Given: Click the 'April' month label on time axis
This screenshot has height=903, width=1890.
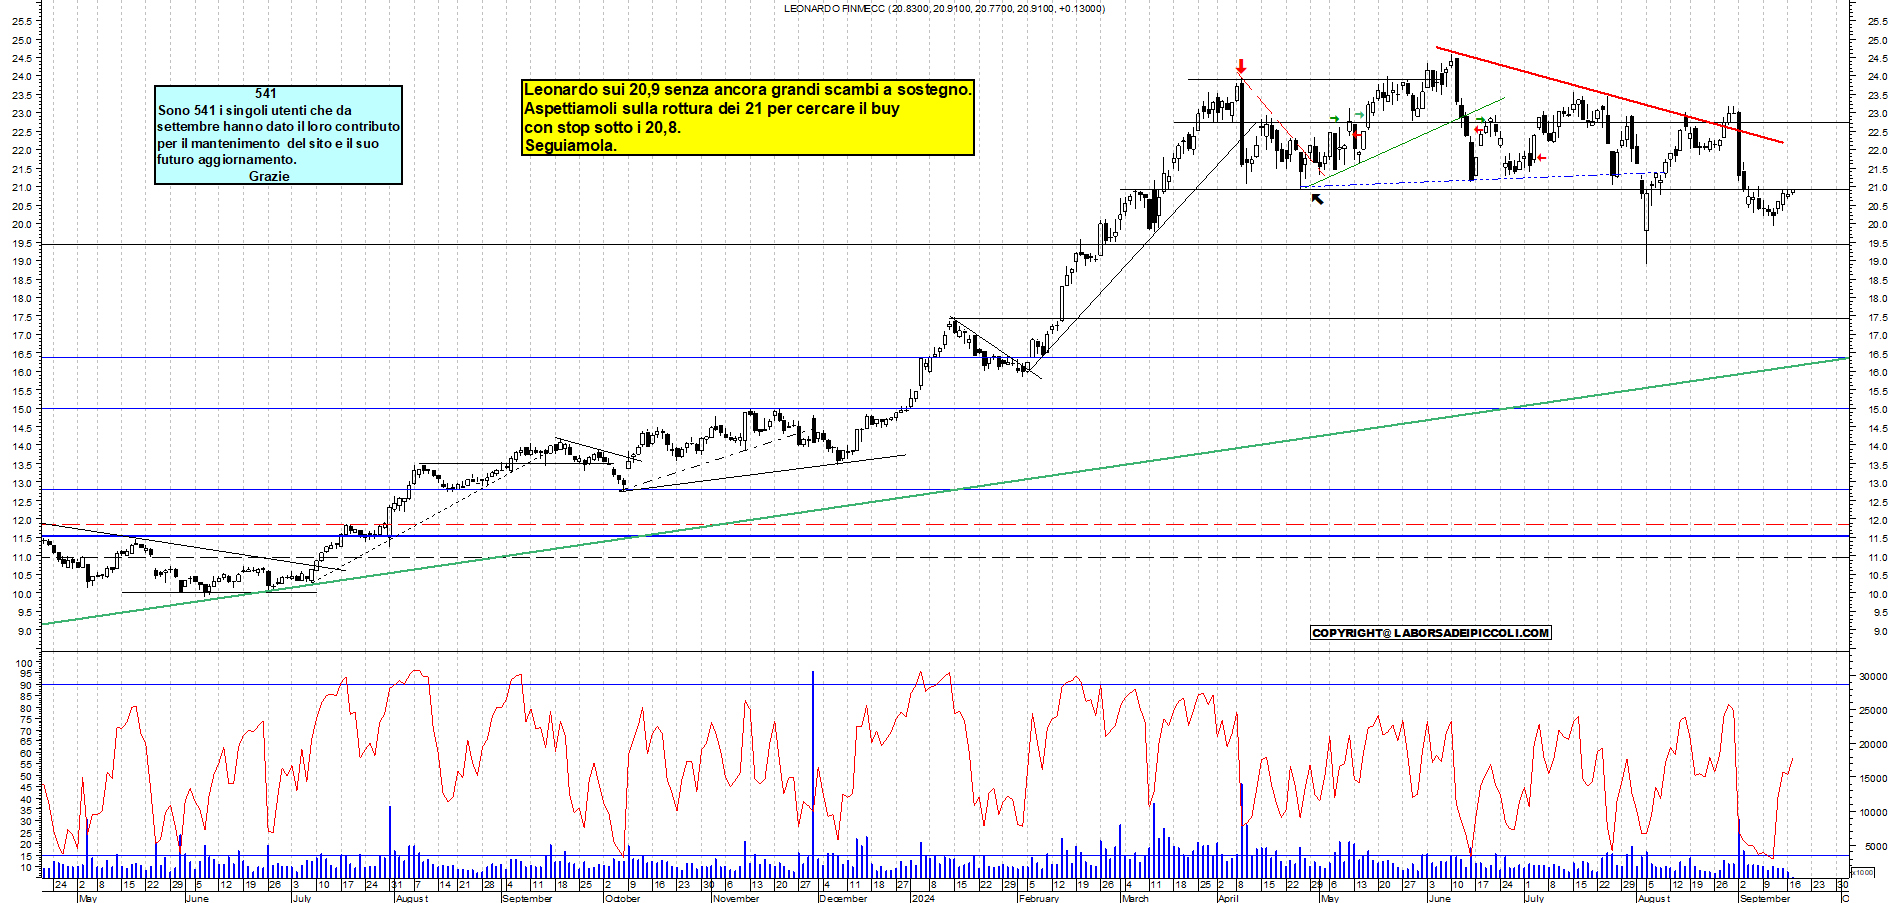Looking at the screenshot, I should click(1228, 898).
